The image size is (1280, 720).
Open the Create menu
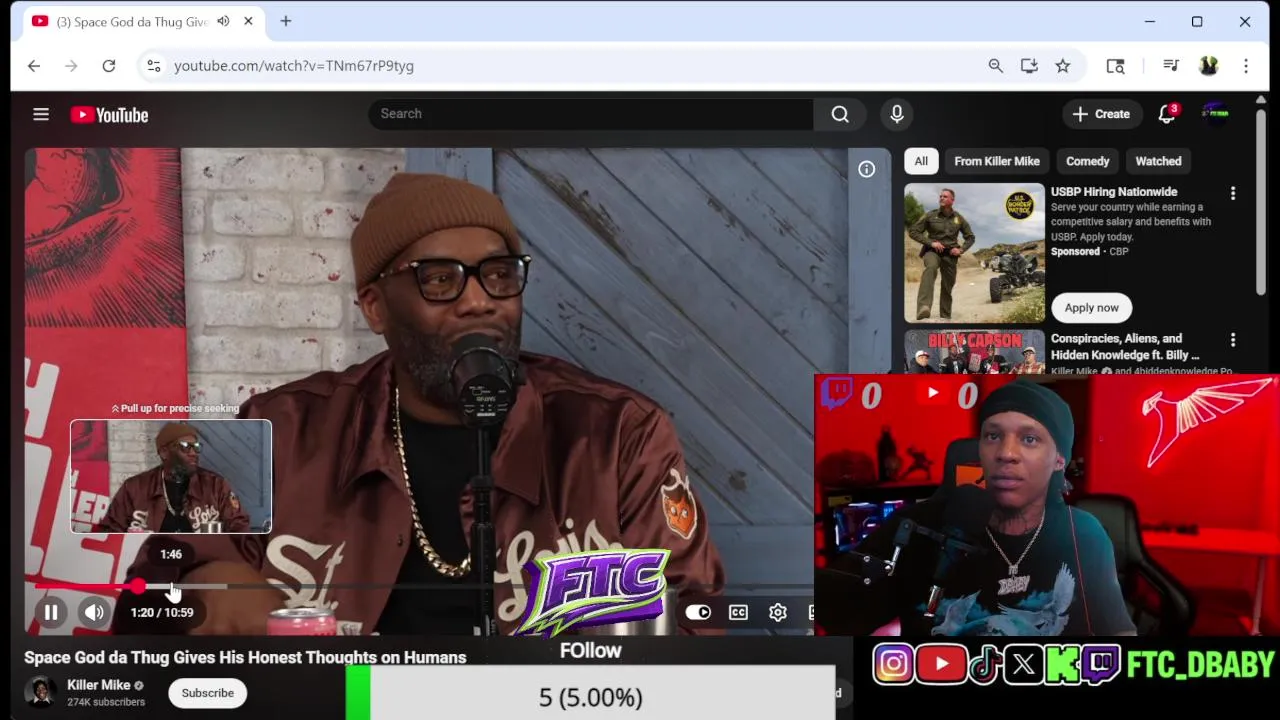pos(1101,114)
